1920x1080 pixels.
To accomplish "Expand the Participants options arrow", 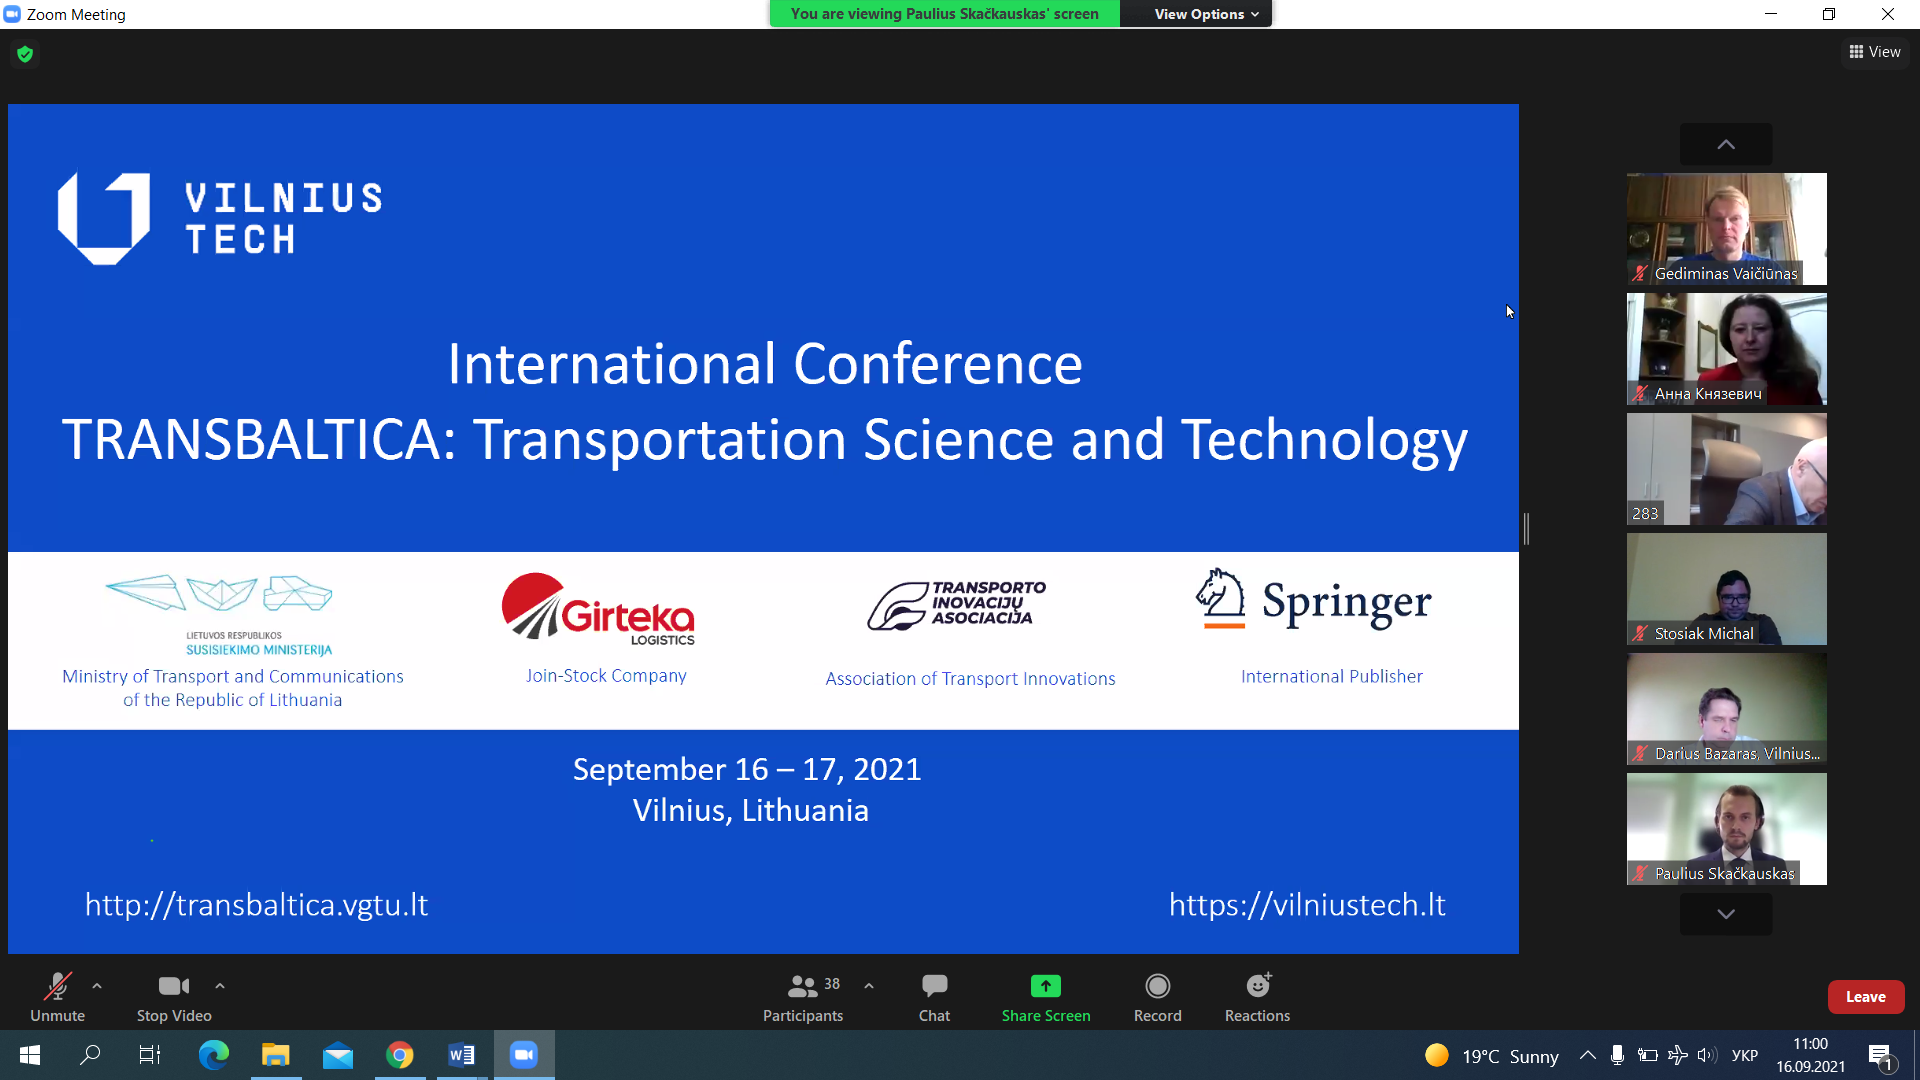I will pyautogui.click(x=869, y=986).
